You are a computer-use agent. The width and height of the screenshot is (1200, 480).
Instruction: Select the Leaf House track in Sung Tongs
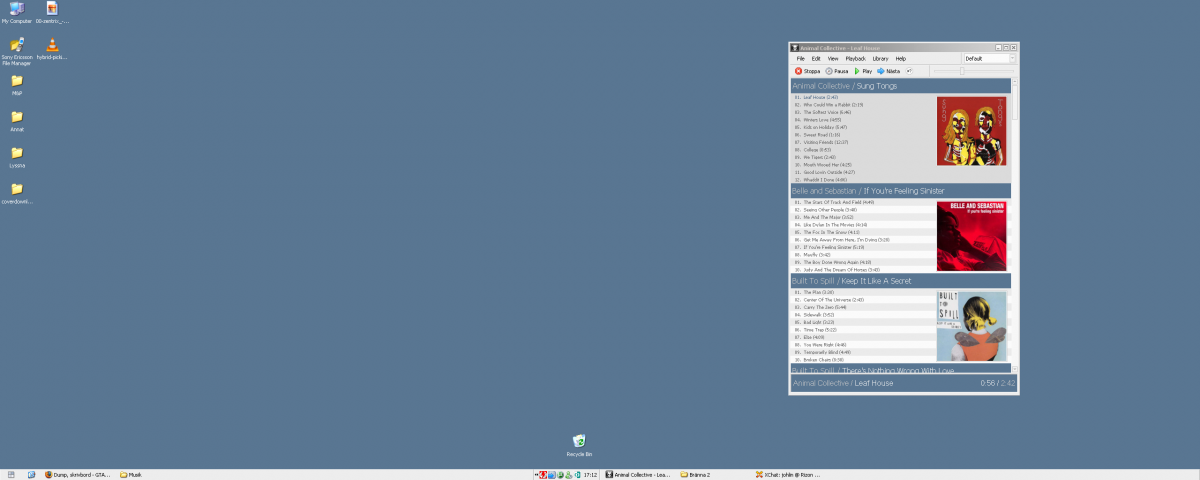(816, 97)
